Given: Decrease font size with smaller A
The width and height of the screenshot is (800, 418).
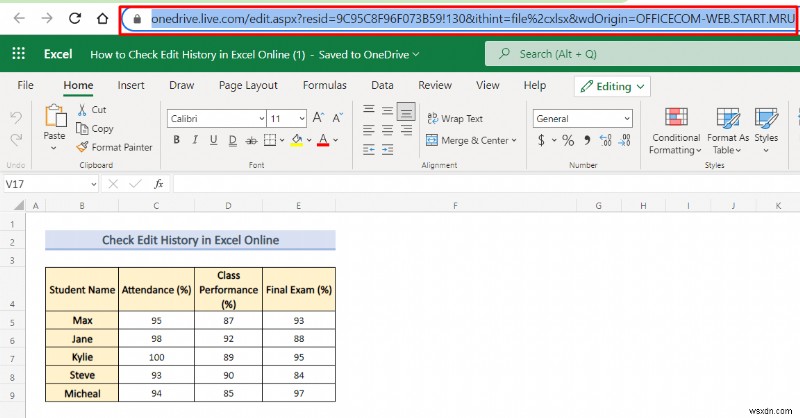Looking at the screenshot, I should [x=337, y=118].
